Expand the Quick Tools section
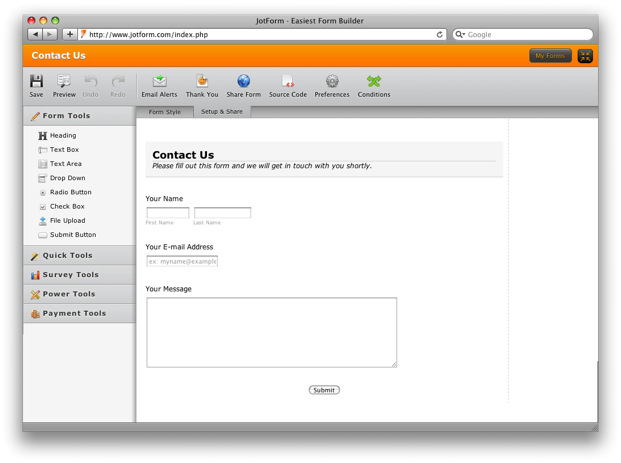This screenshot has width=621, height=463. [79, 255]
